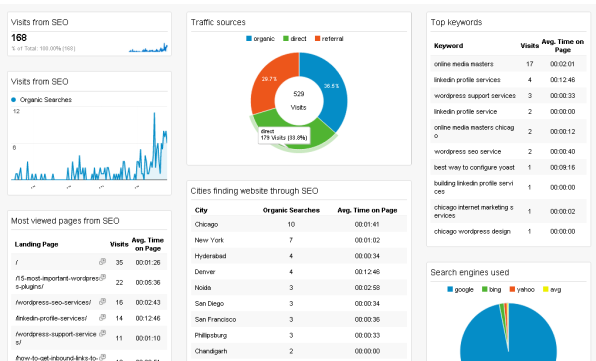Image resolution: width=596 pixels, height=361 pixels.
Task: Toggle direct legend in Traffic sources
Action: 295,39
